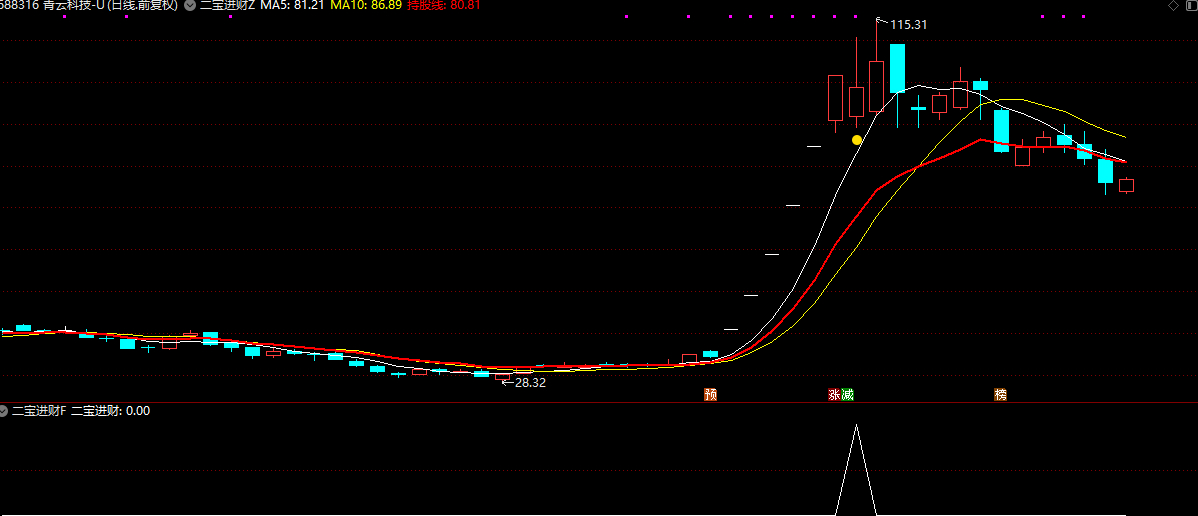Screen dimensions: 1198x516
Task: Click the green 减 event marker icon
Action: point(848,395)
